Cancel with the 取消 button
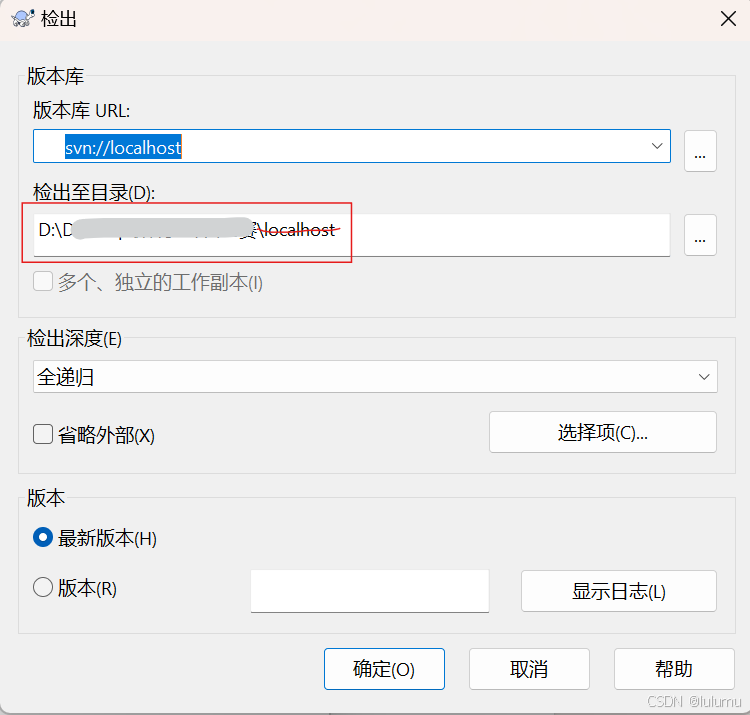Screen dimensions: 750x715 click(529, 669)
